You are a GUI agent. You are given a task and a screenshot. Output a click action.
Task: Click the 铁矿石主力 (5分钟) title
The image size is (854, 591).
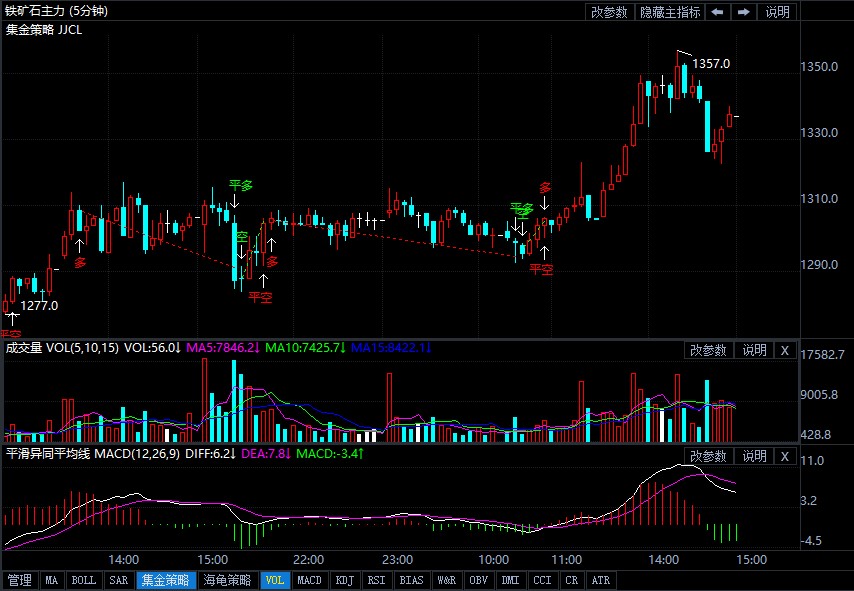[57, 11]
